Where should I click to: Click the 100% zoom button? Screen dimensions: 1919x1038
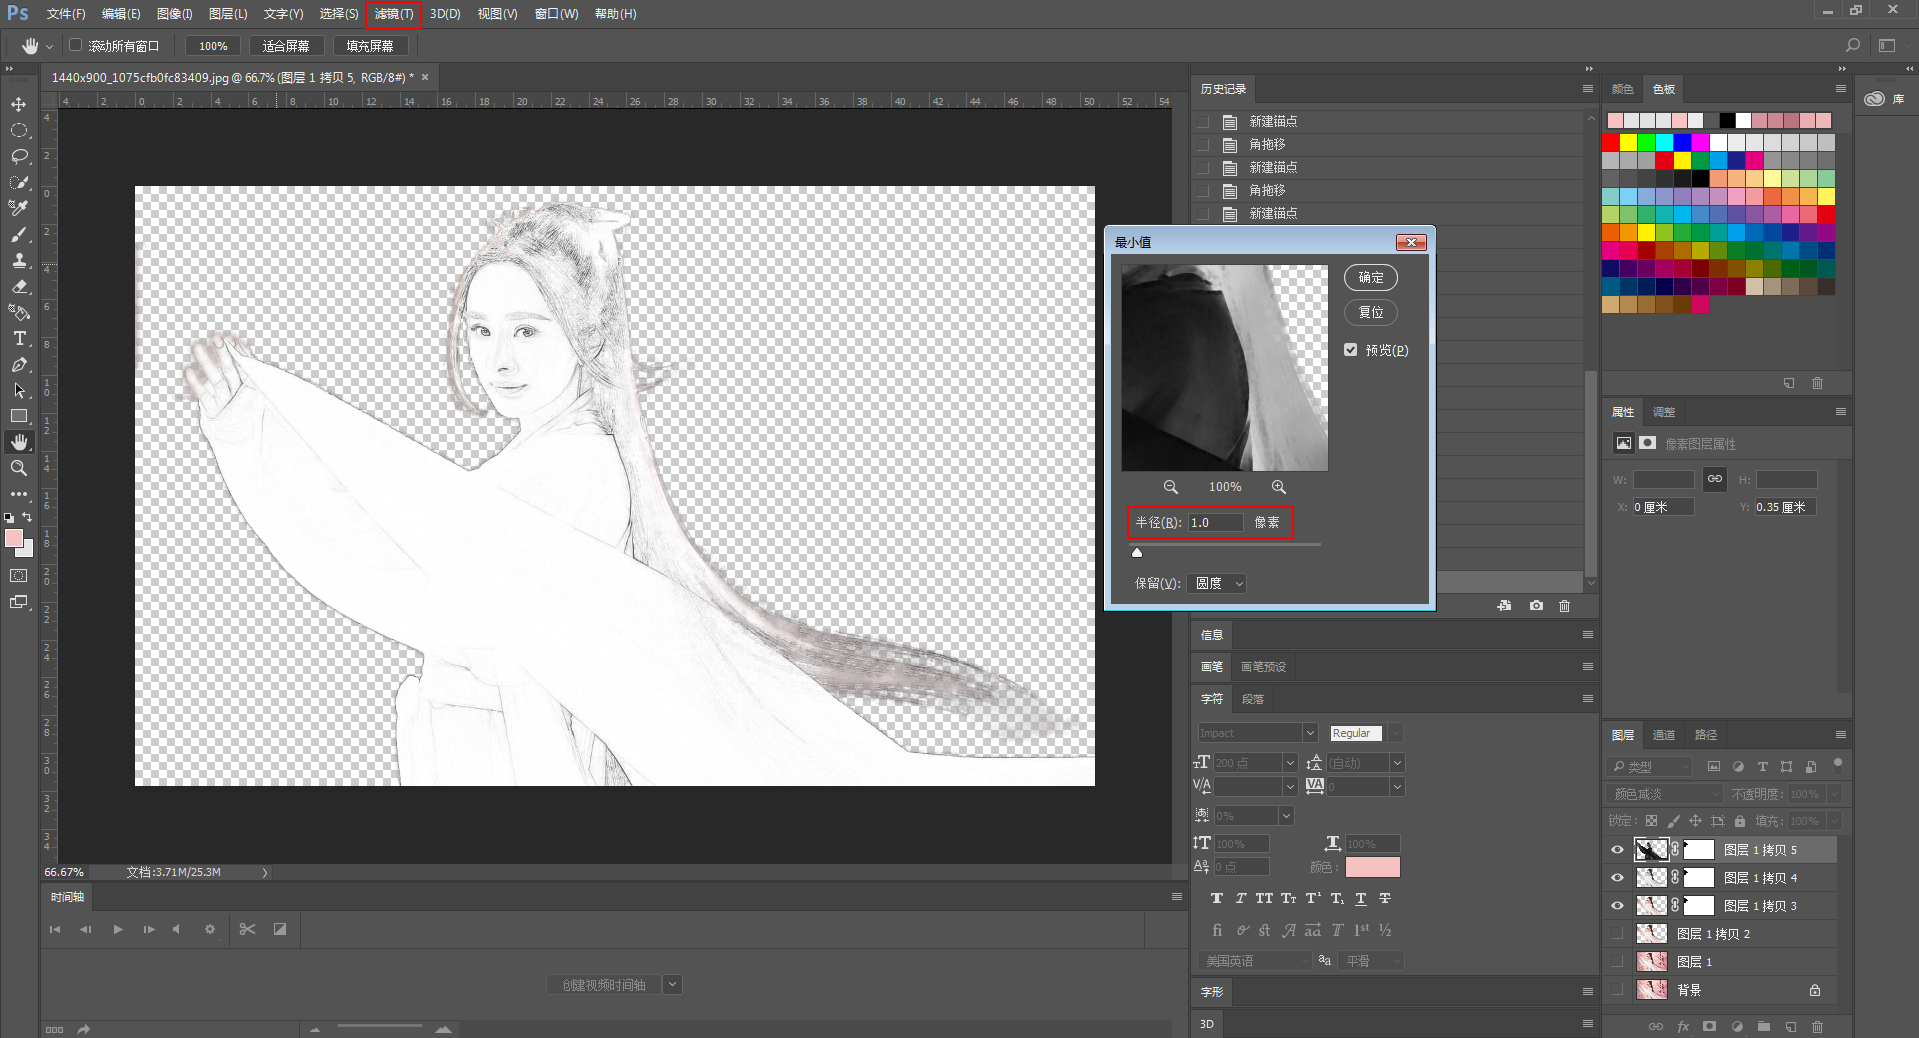pos(213,46)
